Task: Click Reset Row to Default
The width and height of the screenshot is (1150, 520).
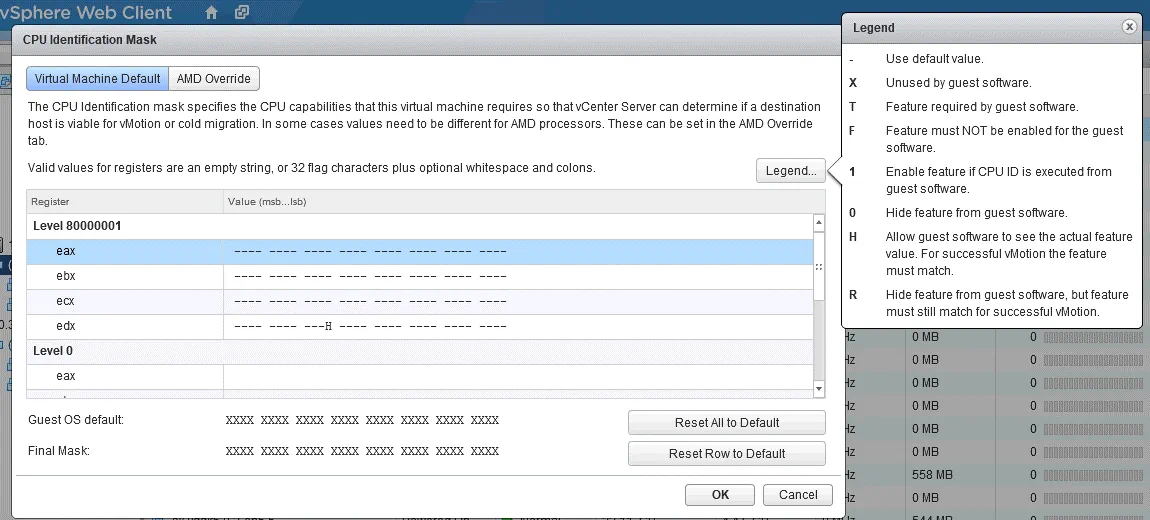Action: pyautogui.click(x=726, y=454)
